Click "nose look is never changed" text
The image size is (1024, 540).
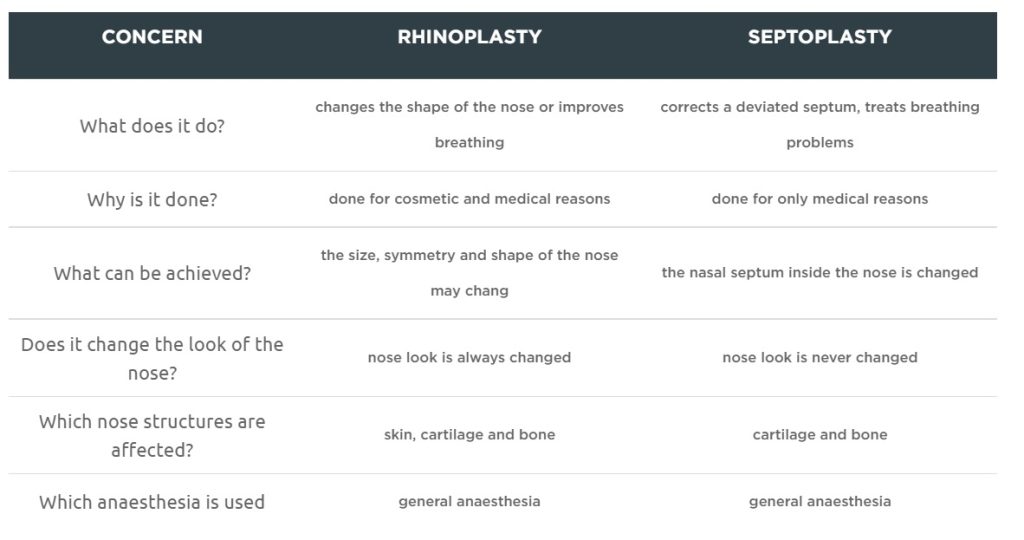(819, 357)
